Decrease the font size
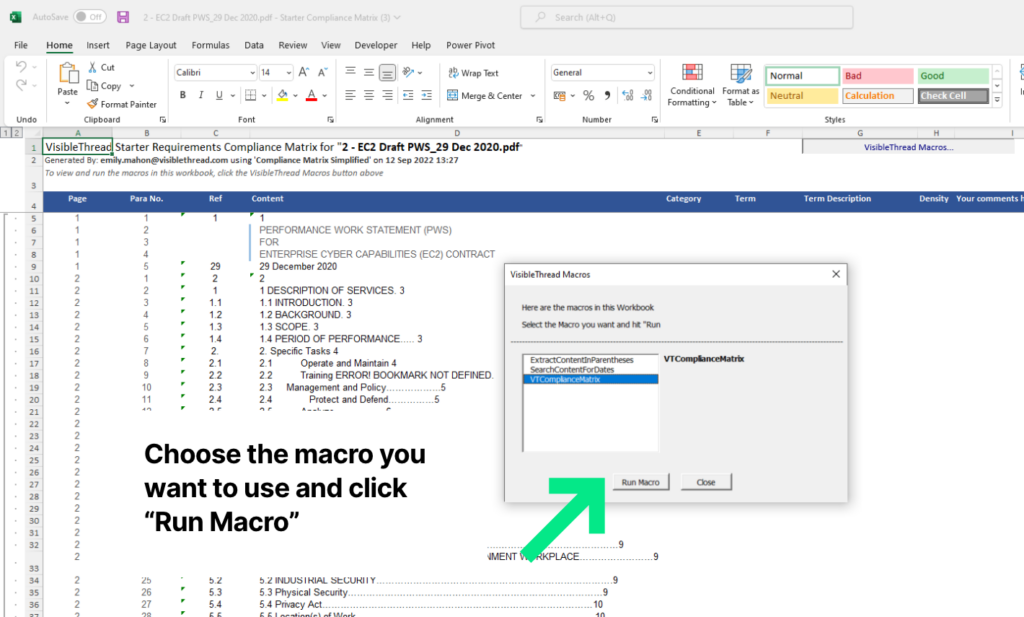The image size is (1024, 617). click(x=322, y=72)
